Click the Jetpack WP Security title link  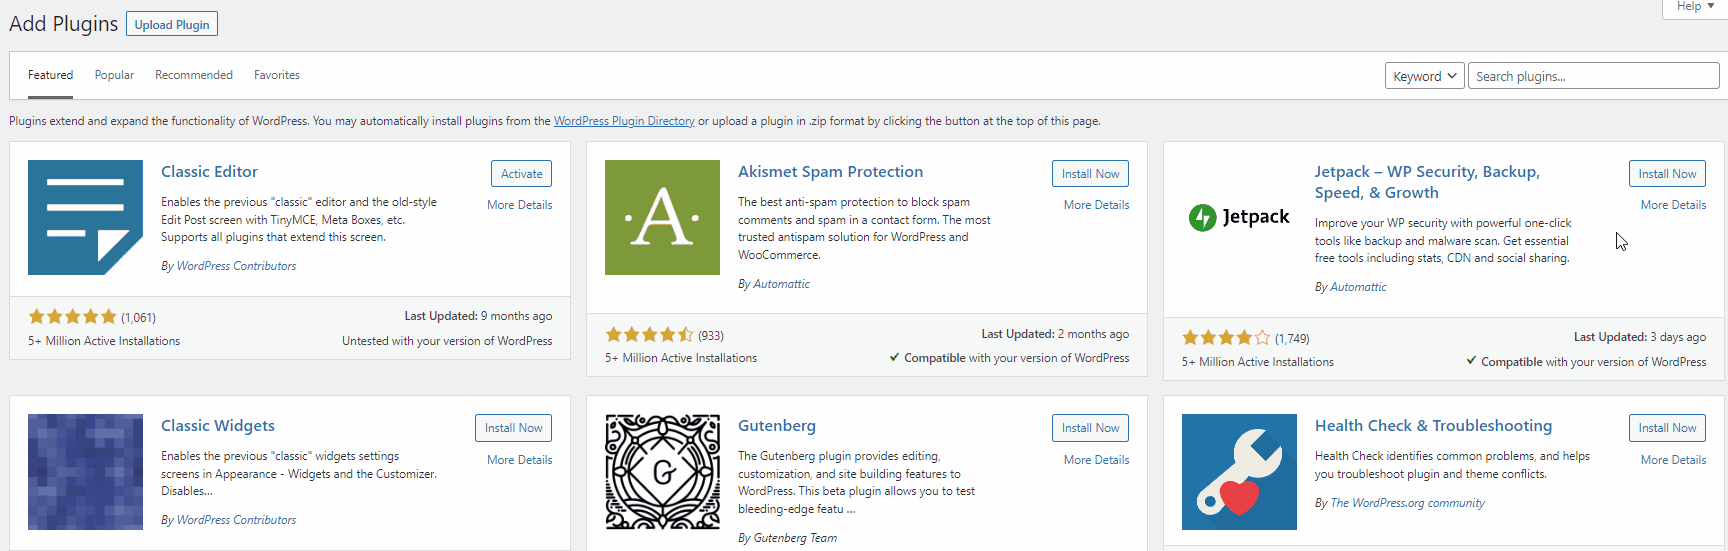tap(1427, 182)
